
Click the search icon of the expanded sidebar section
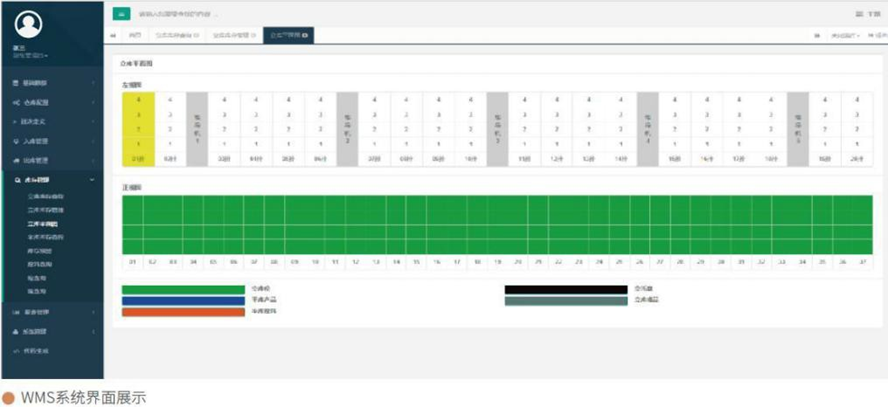[15, 181]
